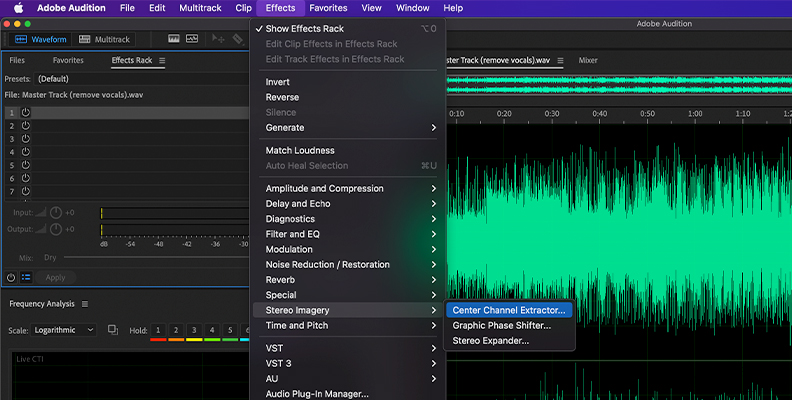Click copy-to-clipboard icon near Hold
The height and width of the screenshot is (400, 792).
(x=113, y=330)
